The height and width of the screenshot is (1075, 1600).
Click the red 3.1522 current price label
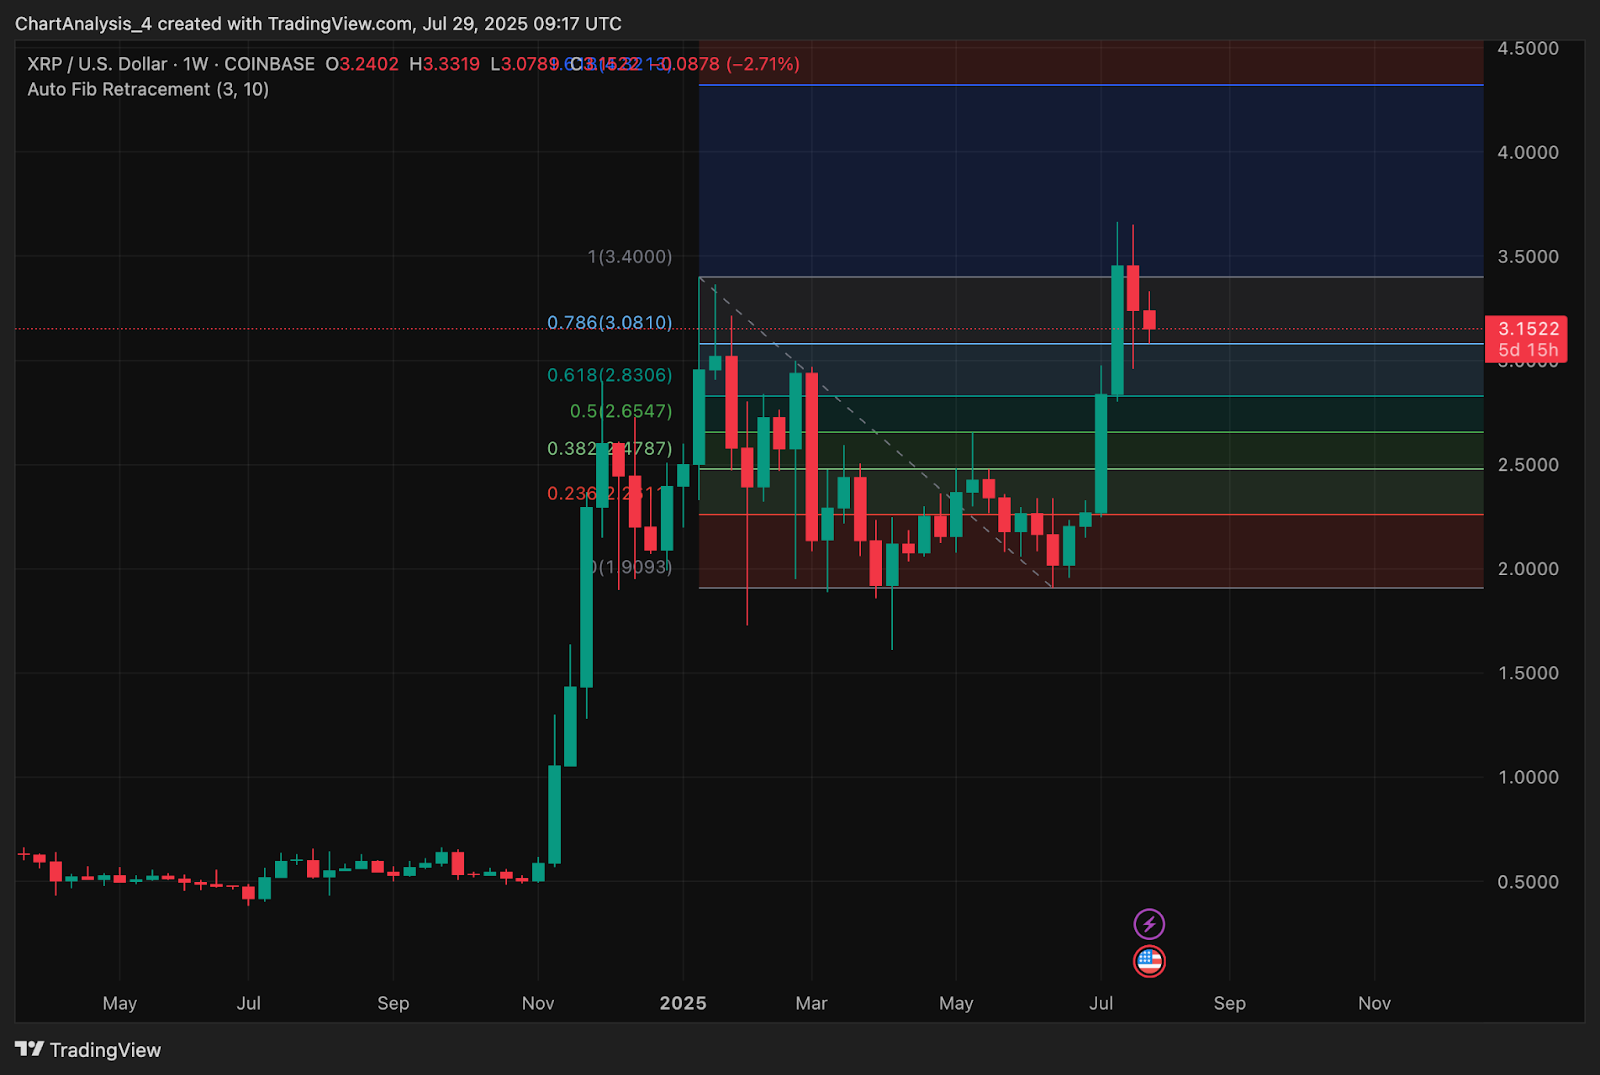[x=1527, y=329]
